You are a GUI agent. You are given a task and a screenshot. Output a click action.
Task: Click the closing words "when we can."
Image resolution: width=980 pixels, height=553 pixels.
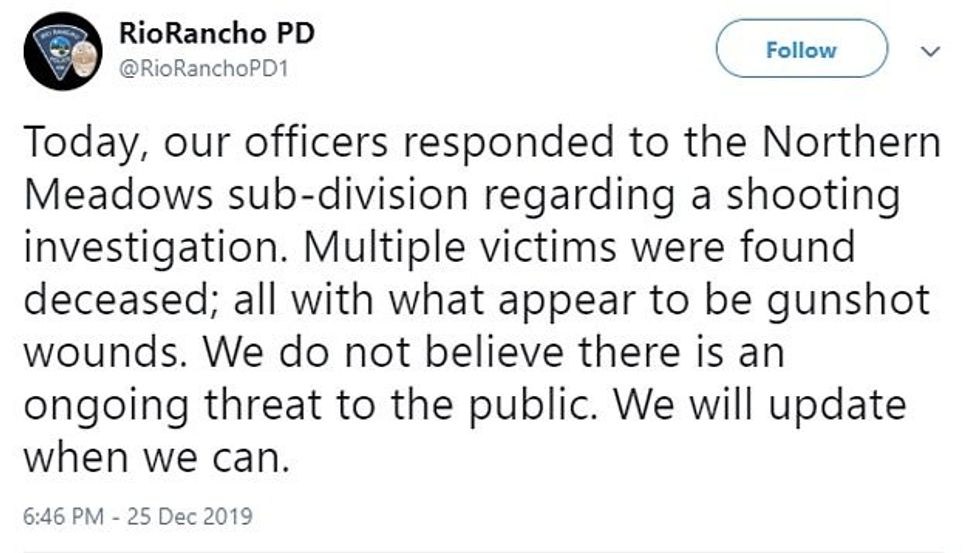pyautogui.click(x=157, y=457)
